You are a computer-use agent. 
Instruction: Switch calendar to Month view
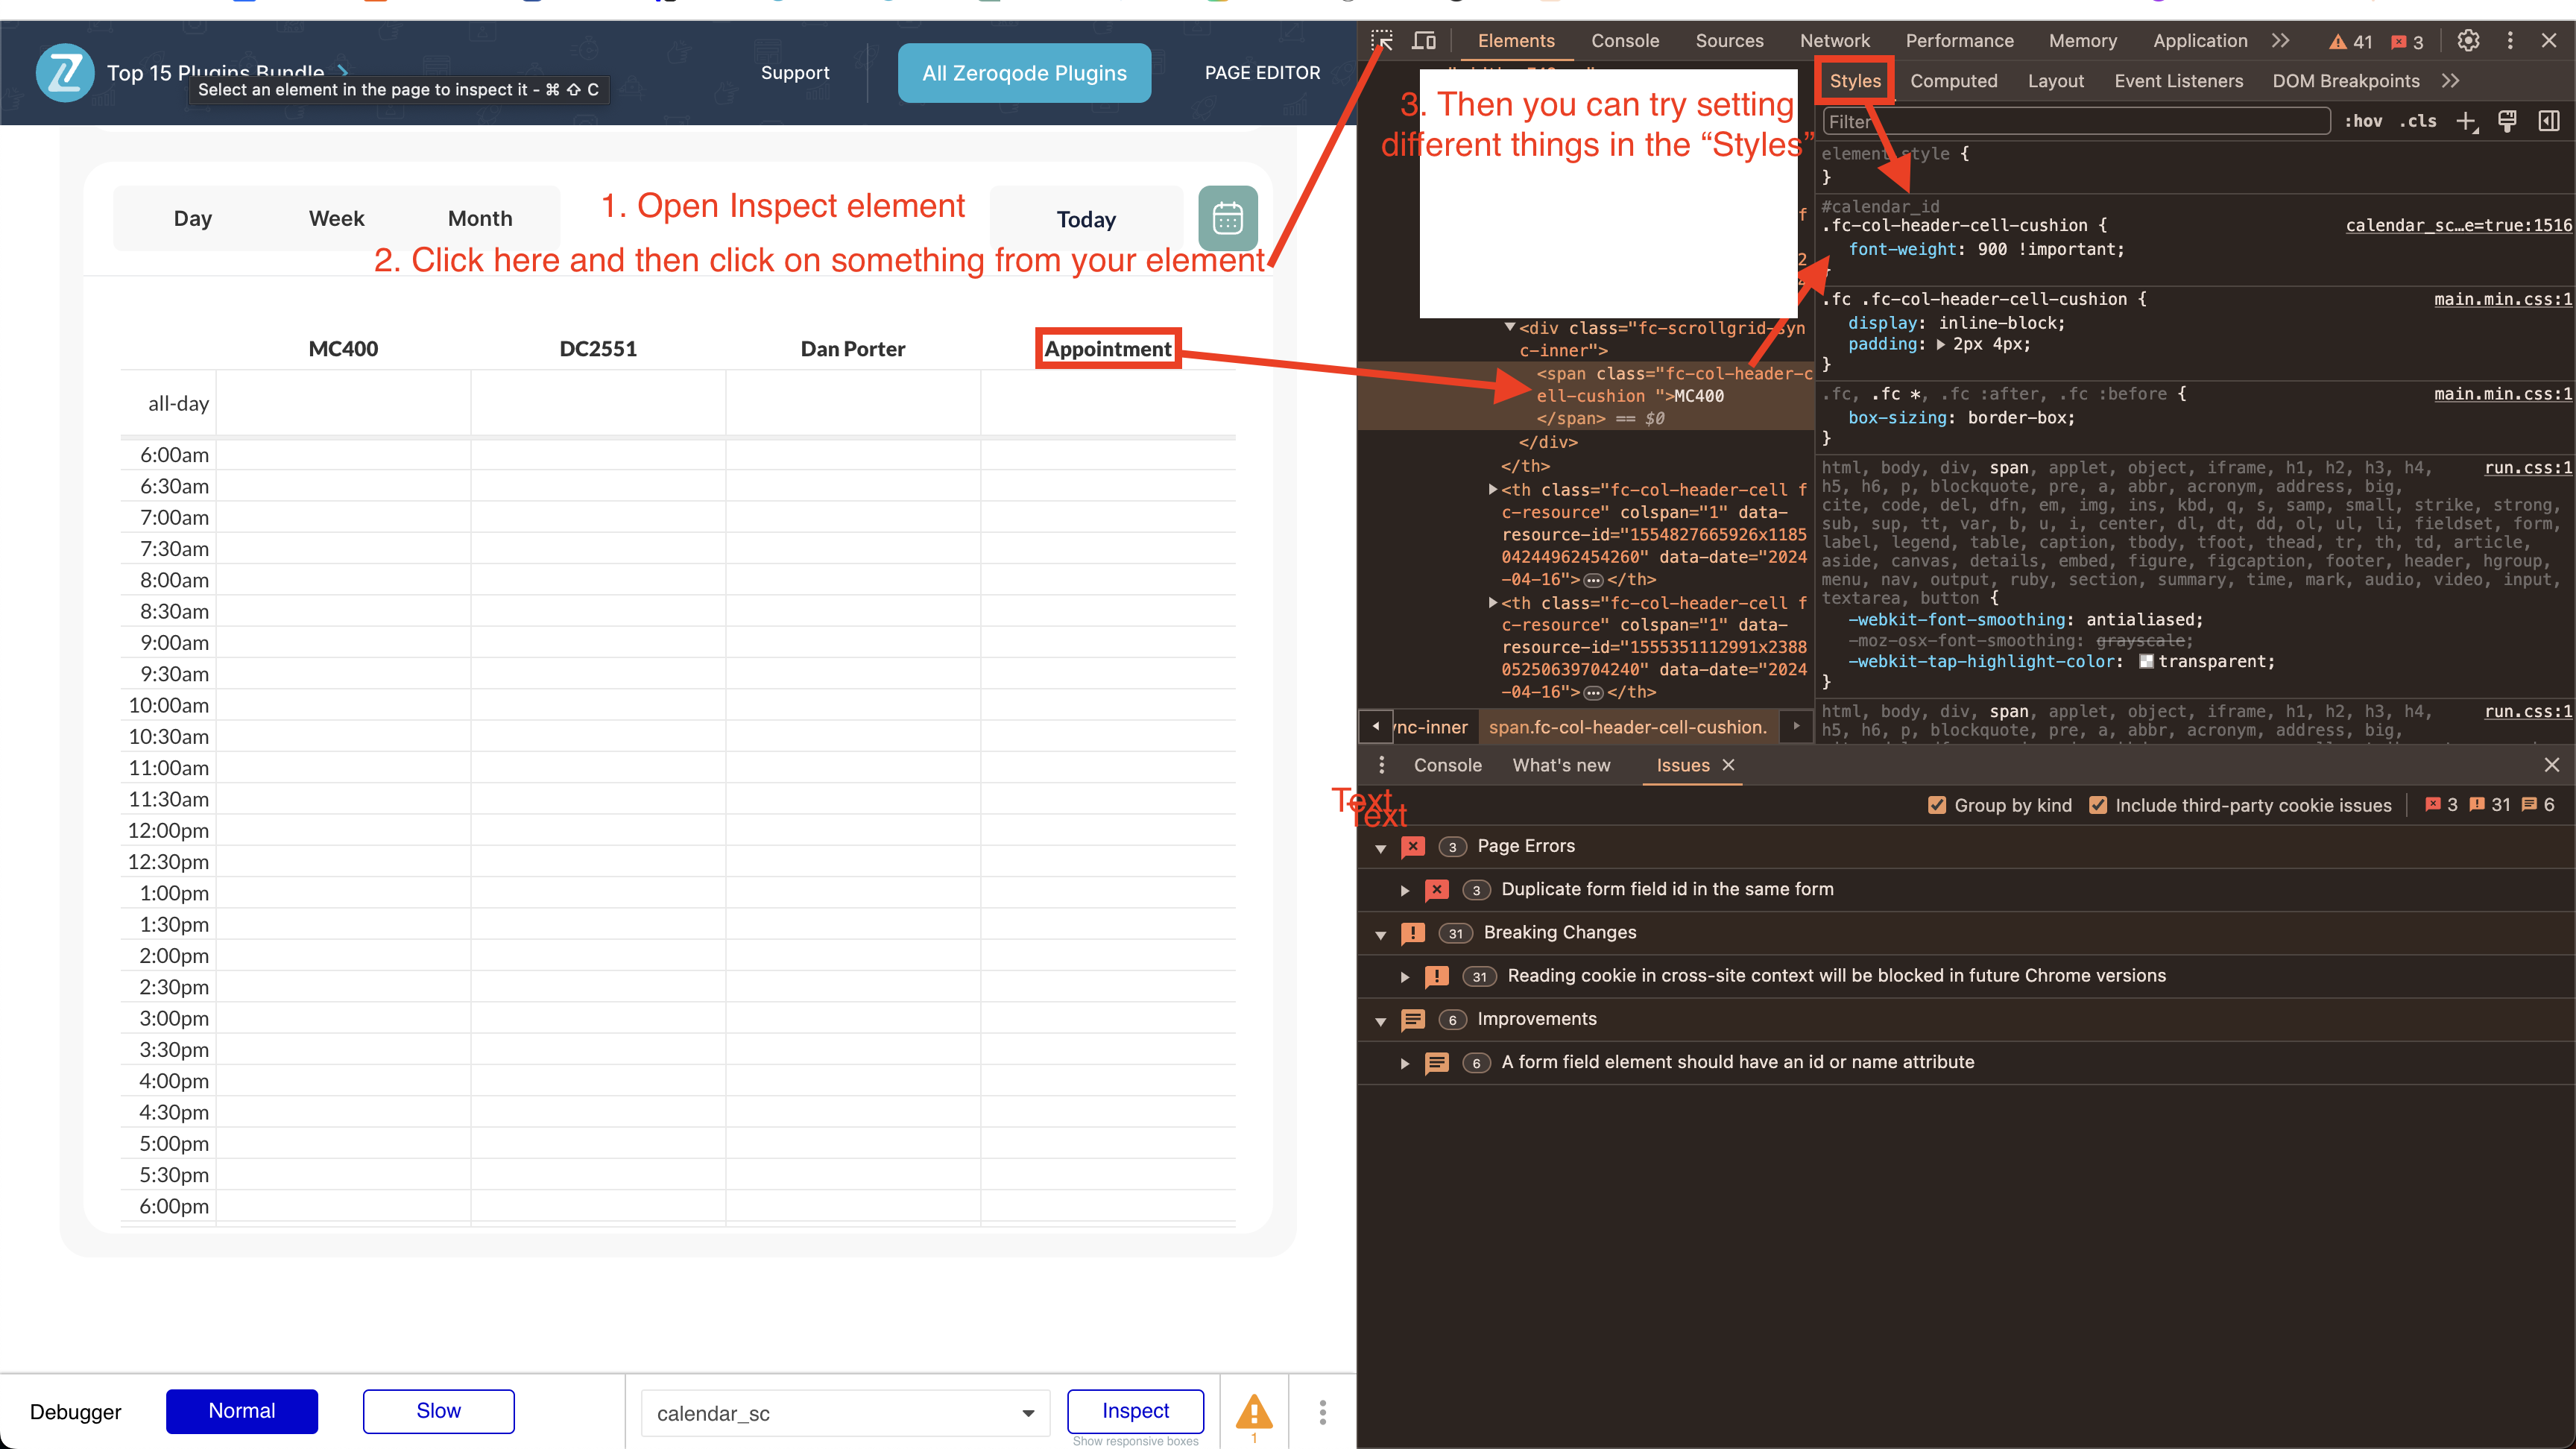pos(480,218)
